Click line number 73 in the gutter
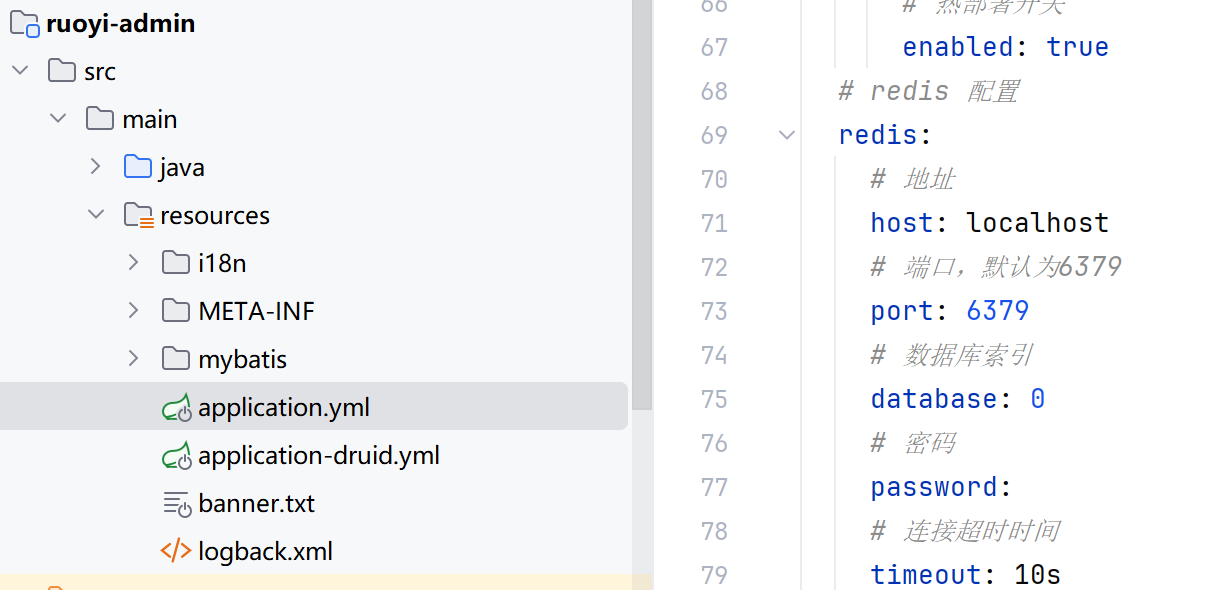The width and height of the screenshot is (1230, 590). (x=714, y=311)
